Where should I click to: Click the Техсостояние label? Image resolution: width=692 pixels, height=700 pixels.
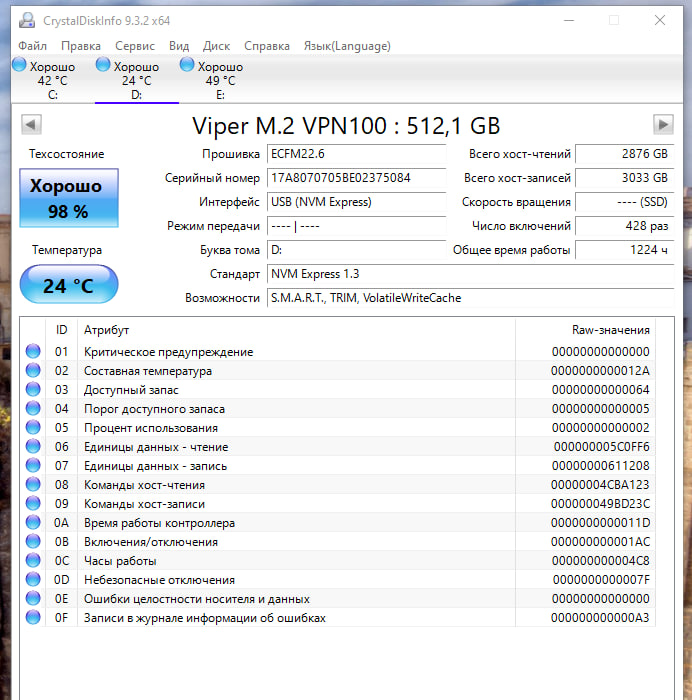(x=67, y=154)
